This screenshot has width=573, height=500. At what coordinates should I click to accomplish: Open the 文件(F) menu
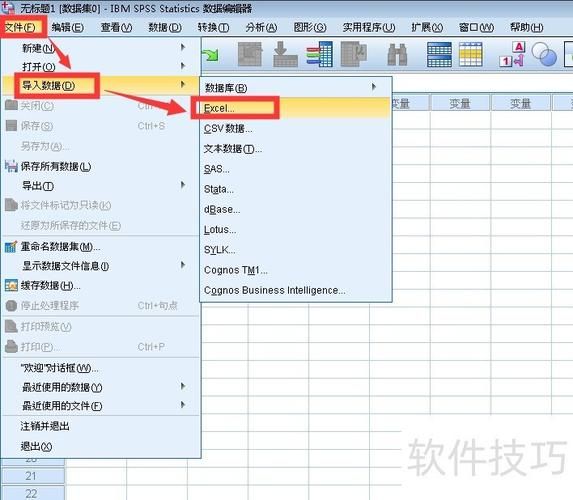pos(20,27)
